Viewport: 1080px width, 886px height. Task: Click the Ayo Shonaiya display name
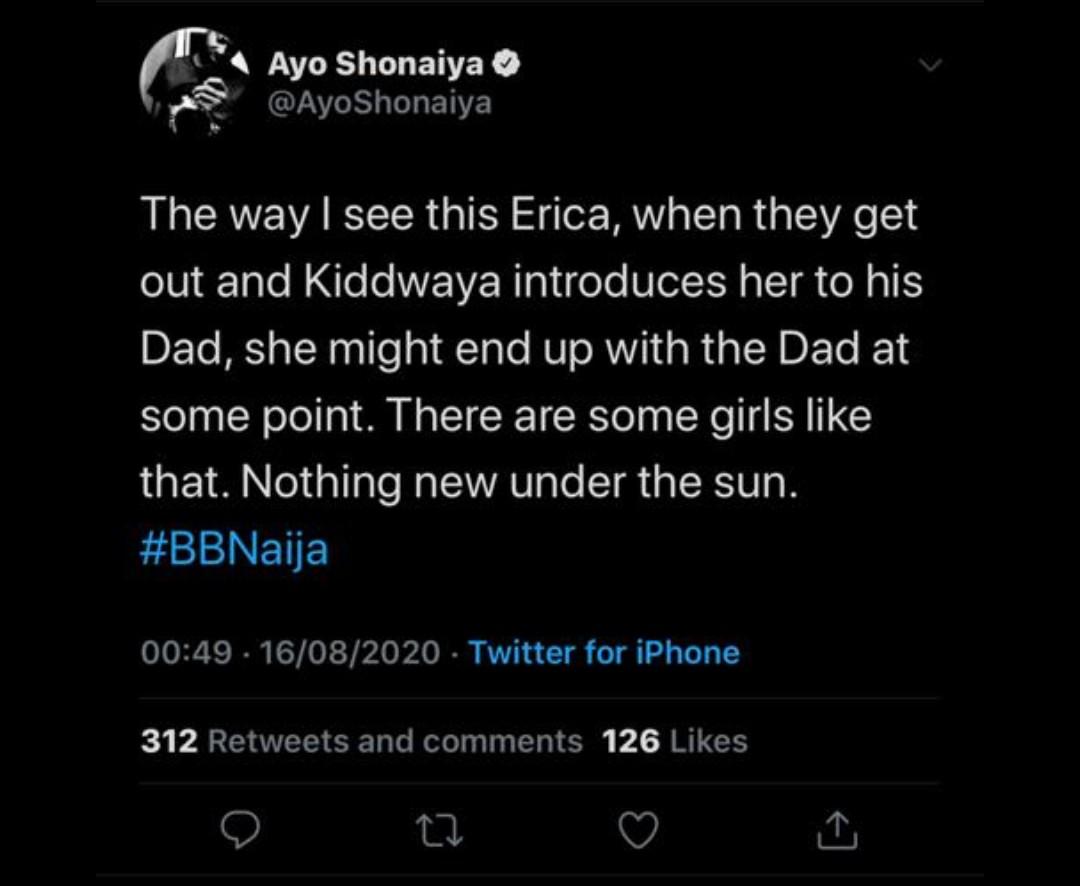(376, 65)
